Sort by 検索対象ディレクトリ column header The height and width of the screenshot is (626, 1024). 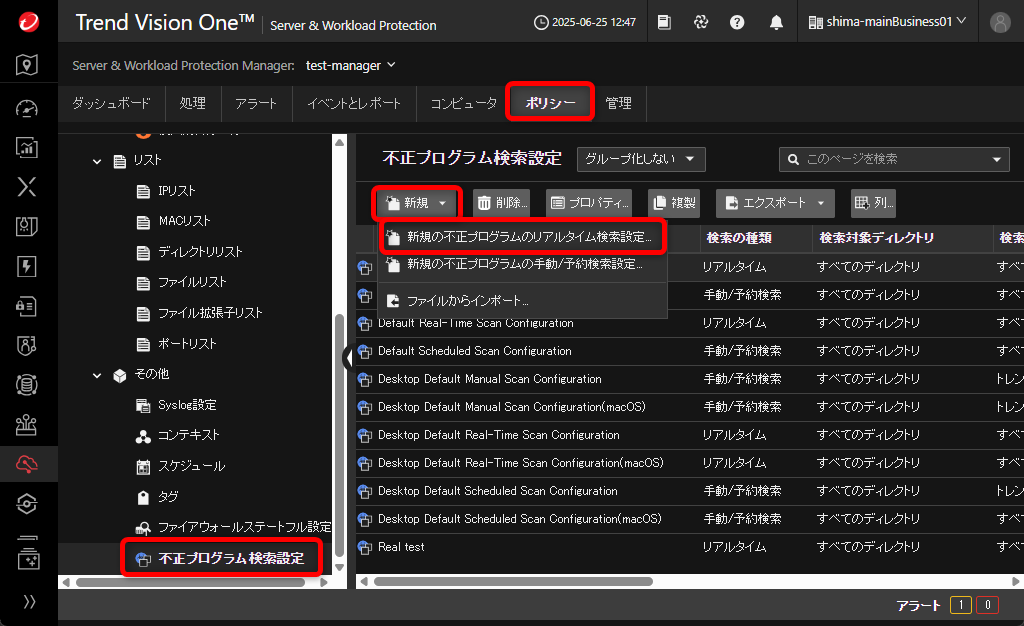[876, 238]
